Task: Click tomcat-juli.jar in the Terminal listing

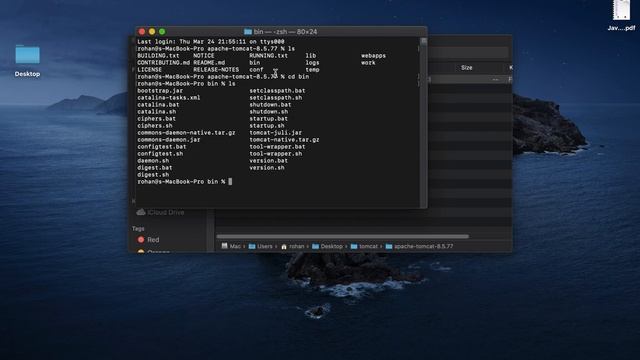Action: pos(276,133)
